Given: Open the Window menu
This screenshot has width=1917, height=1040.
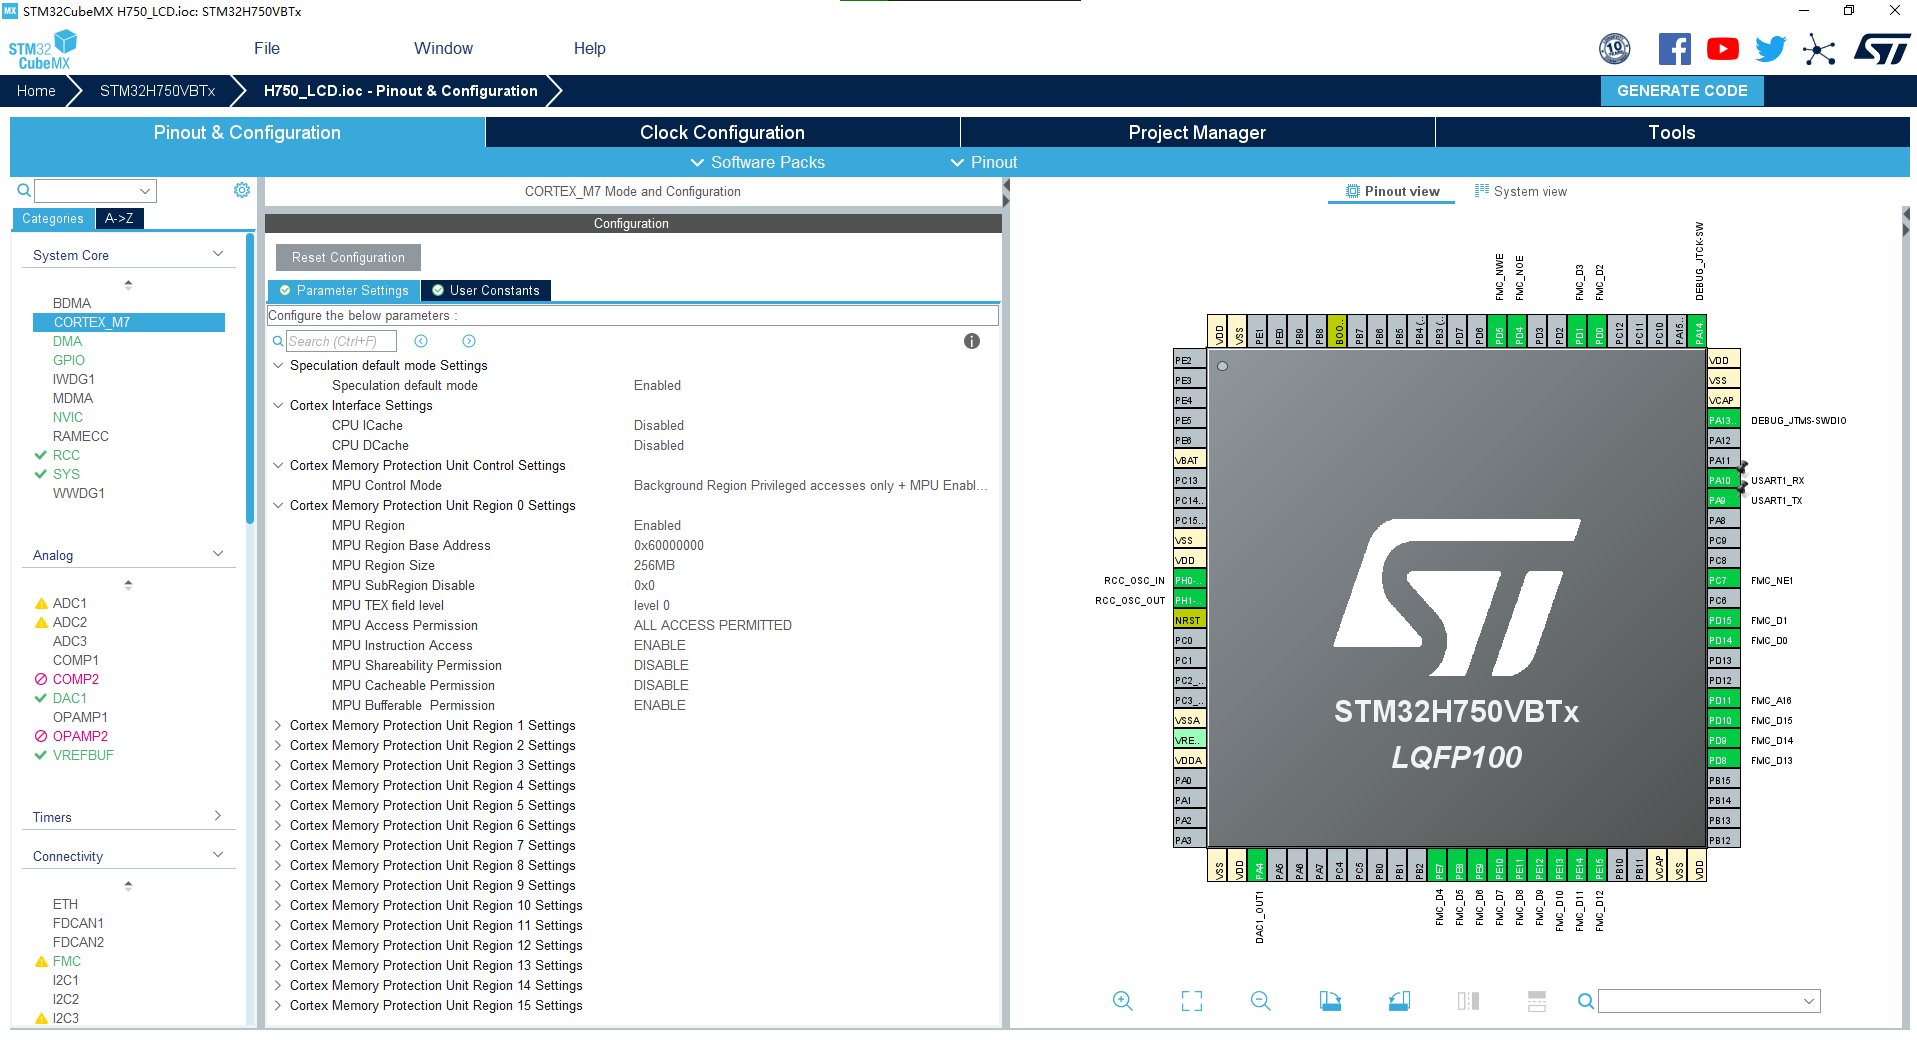Looking at the screenshot, I should pos(443,47).
